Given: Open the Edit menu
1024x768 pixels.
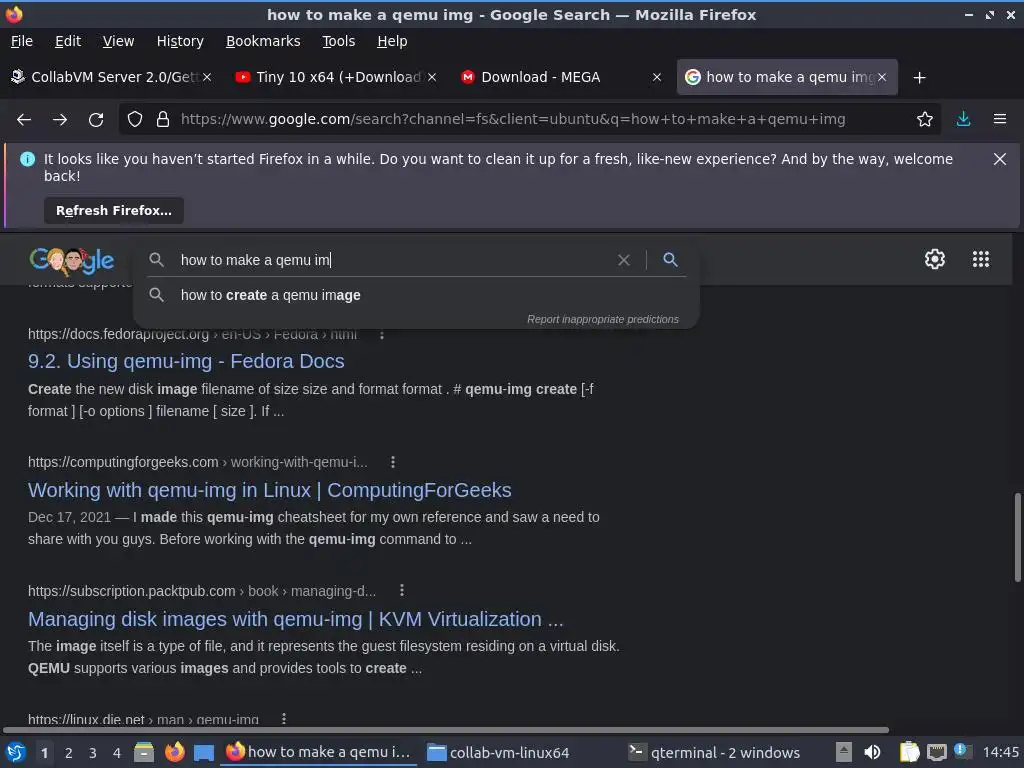Looking at the screenshot, I should [x=68, y=41].
